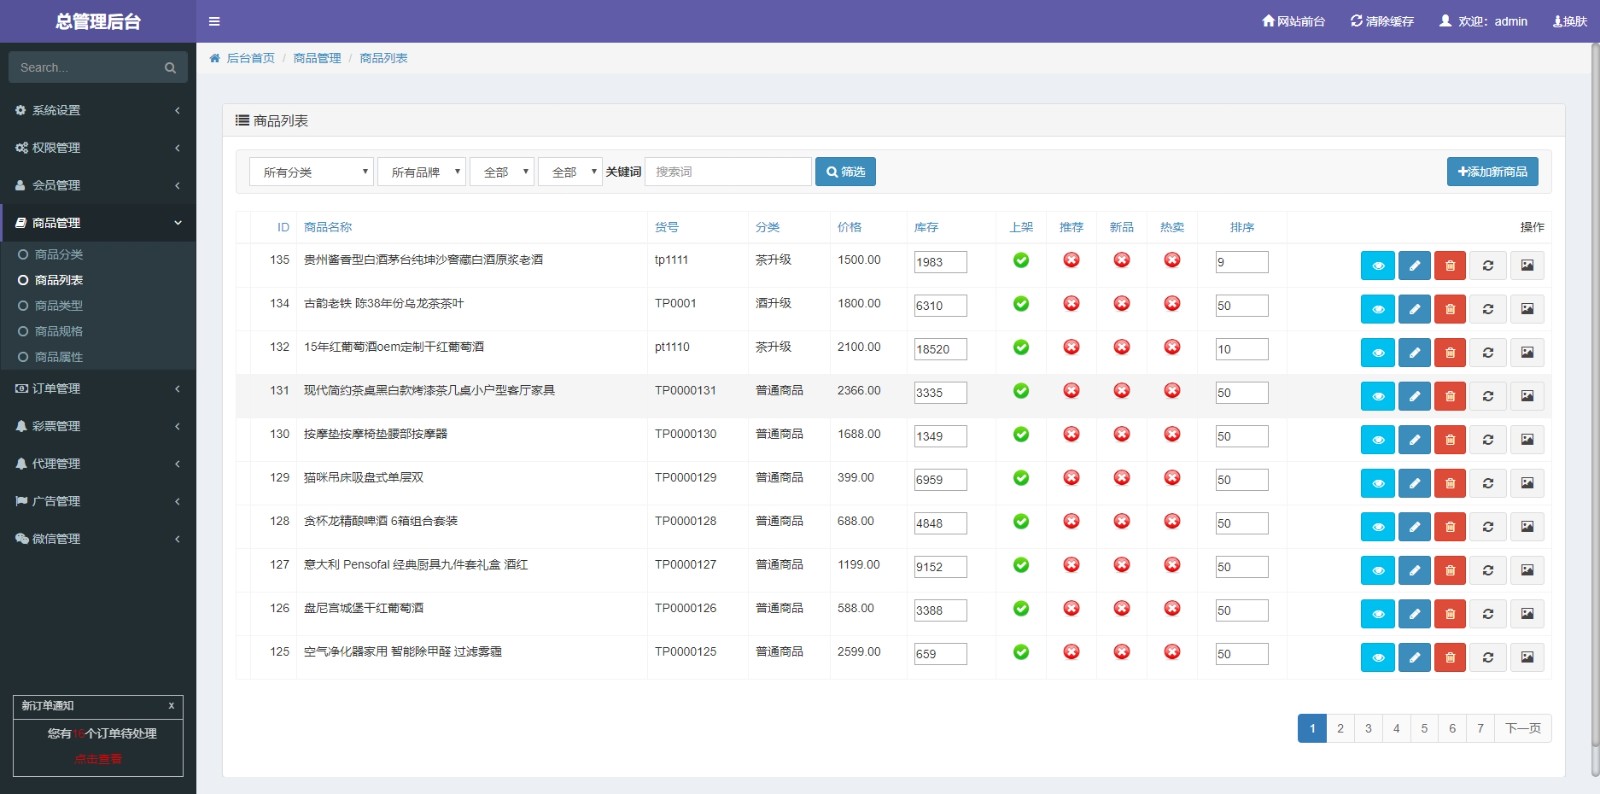1600x794 pixels.
Task: Click the 添加新商品 button
Action: [x=1492, y=172]
